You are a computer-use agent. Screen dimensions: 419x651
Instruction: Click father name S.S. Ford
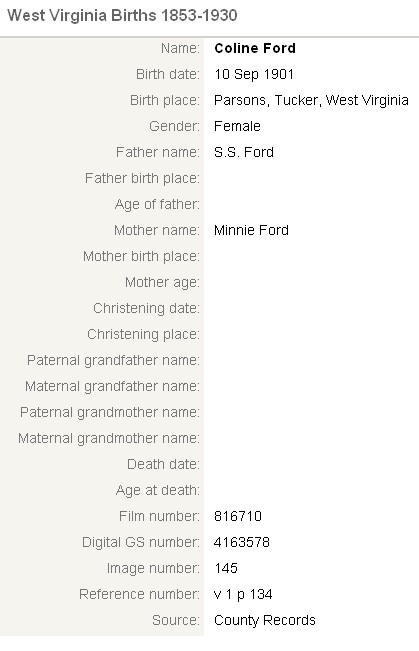[x=244, y=152]
